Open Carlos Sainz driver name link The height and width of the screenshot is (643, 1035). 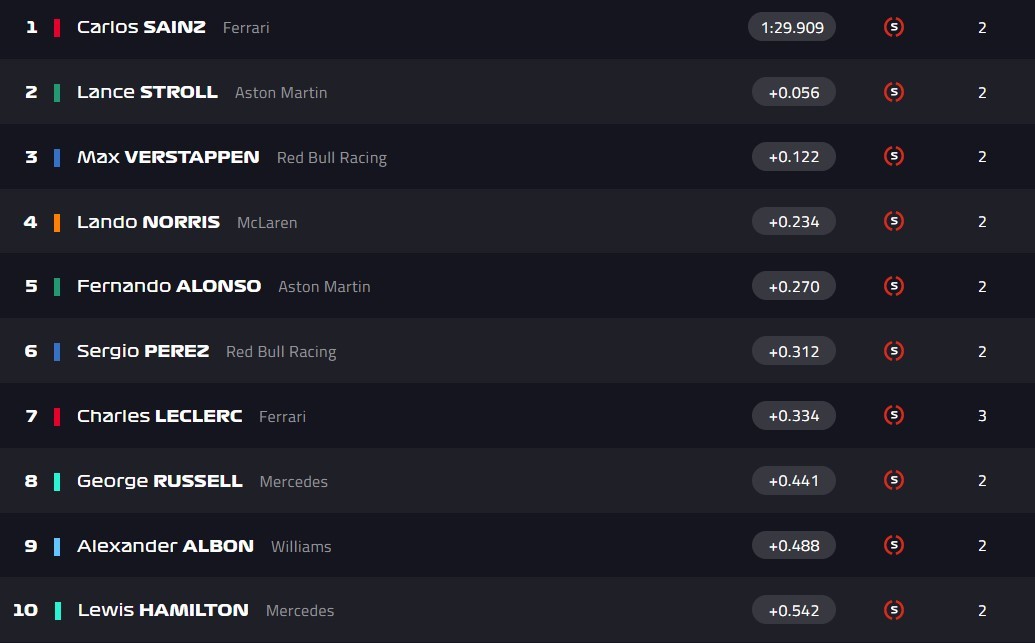(x=141, y=27)
